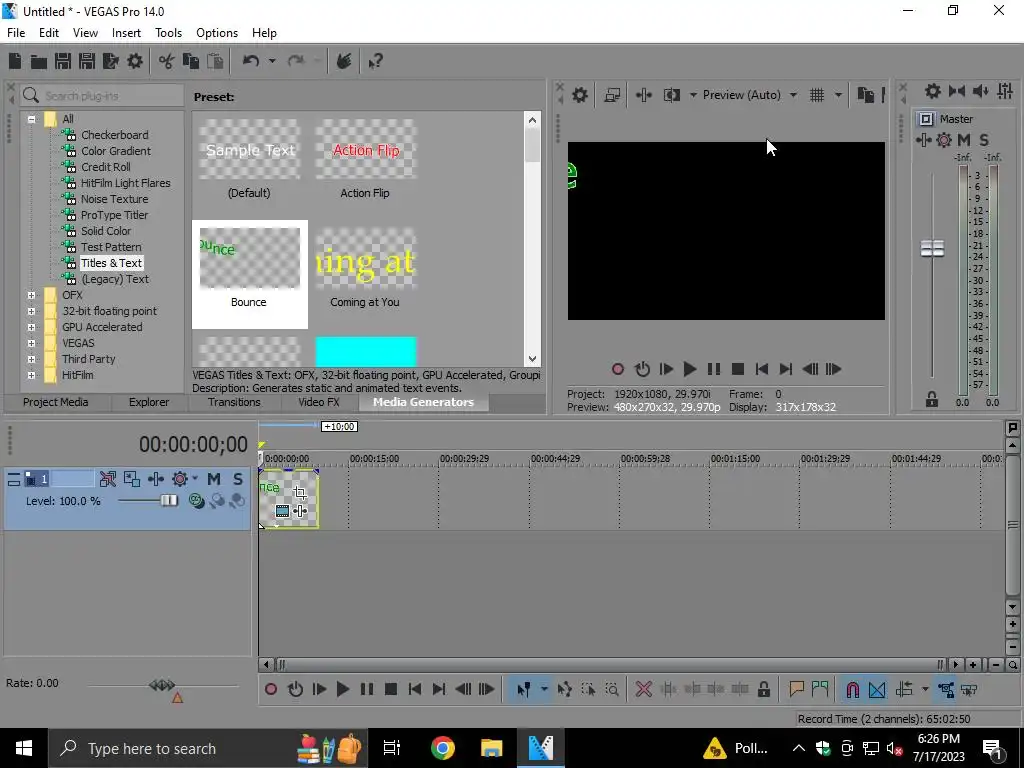Image resolution: width=1024 pixels, height=768 pixels.
Task: Open the Tools menu
Action: point(168,33)
